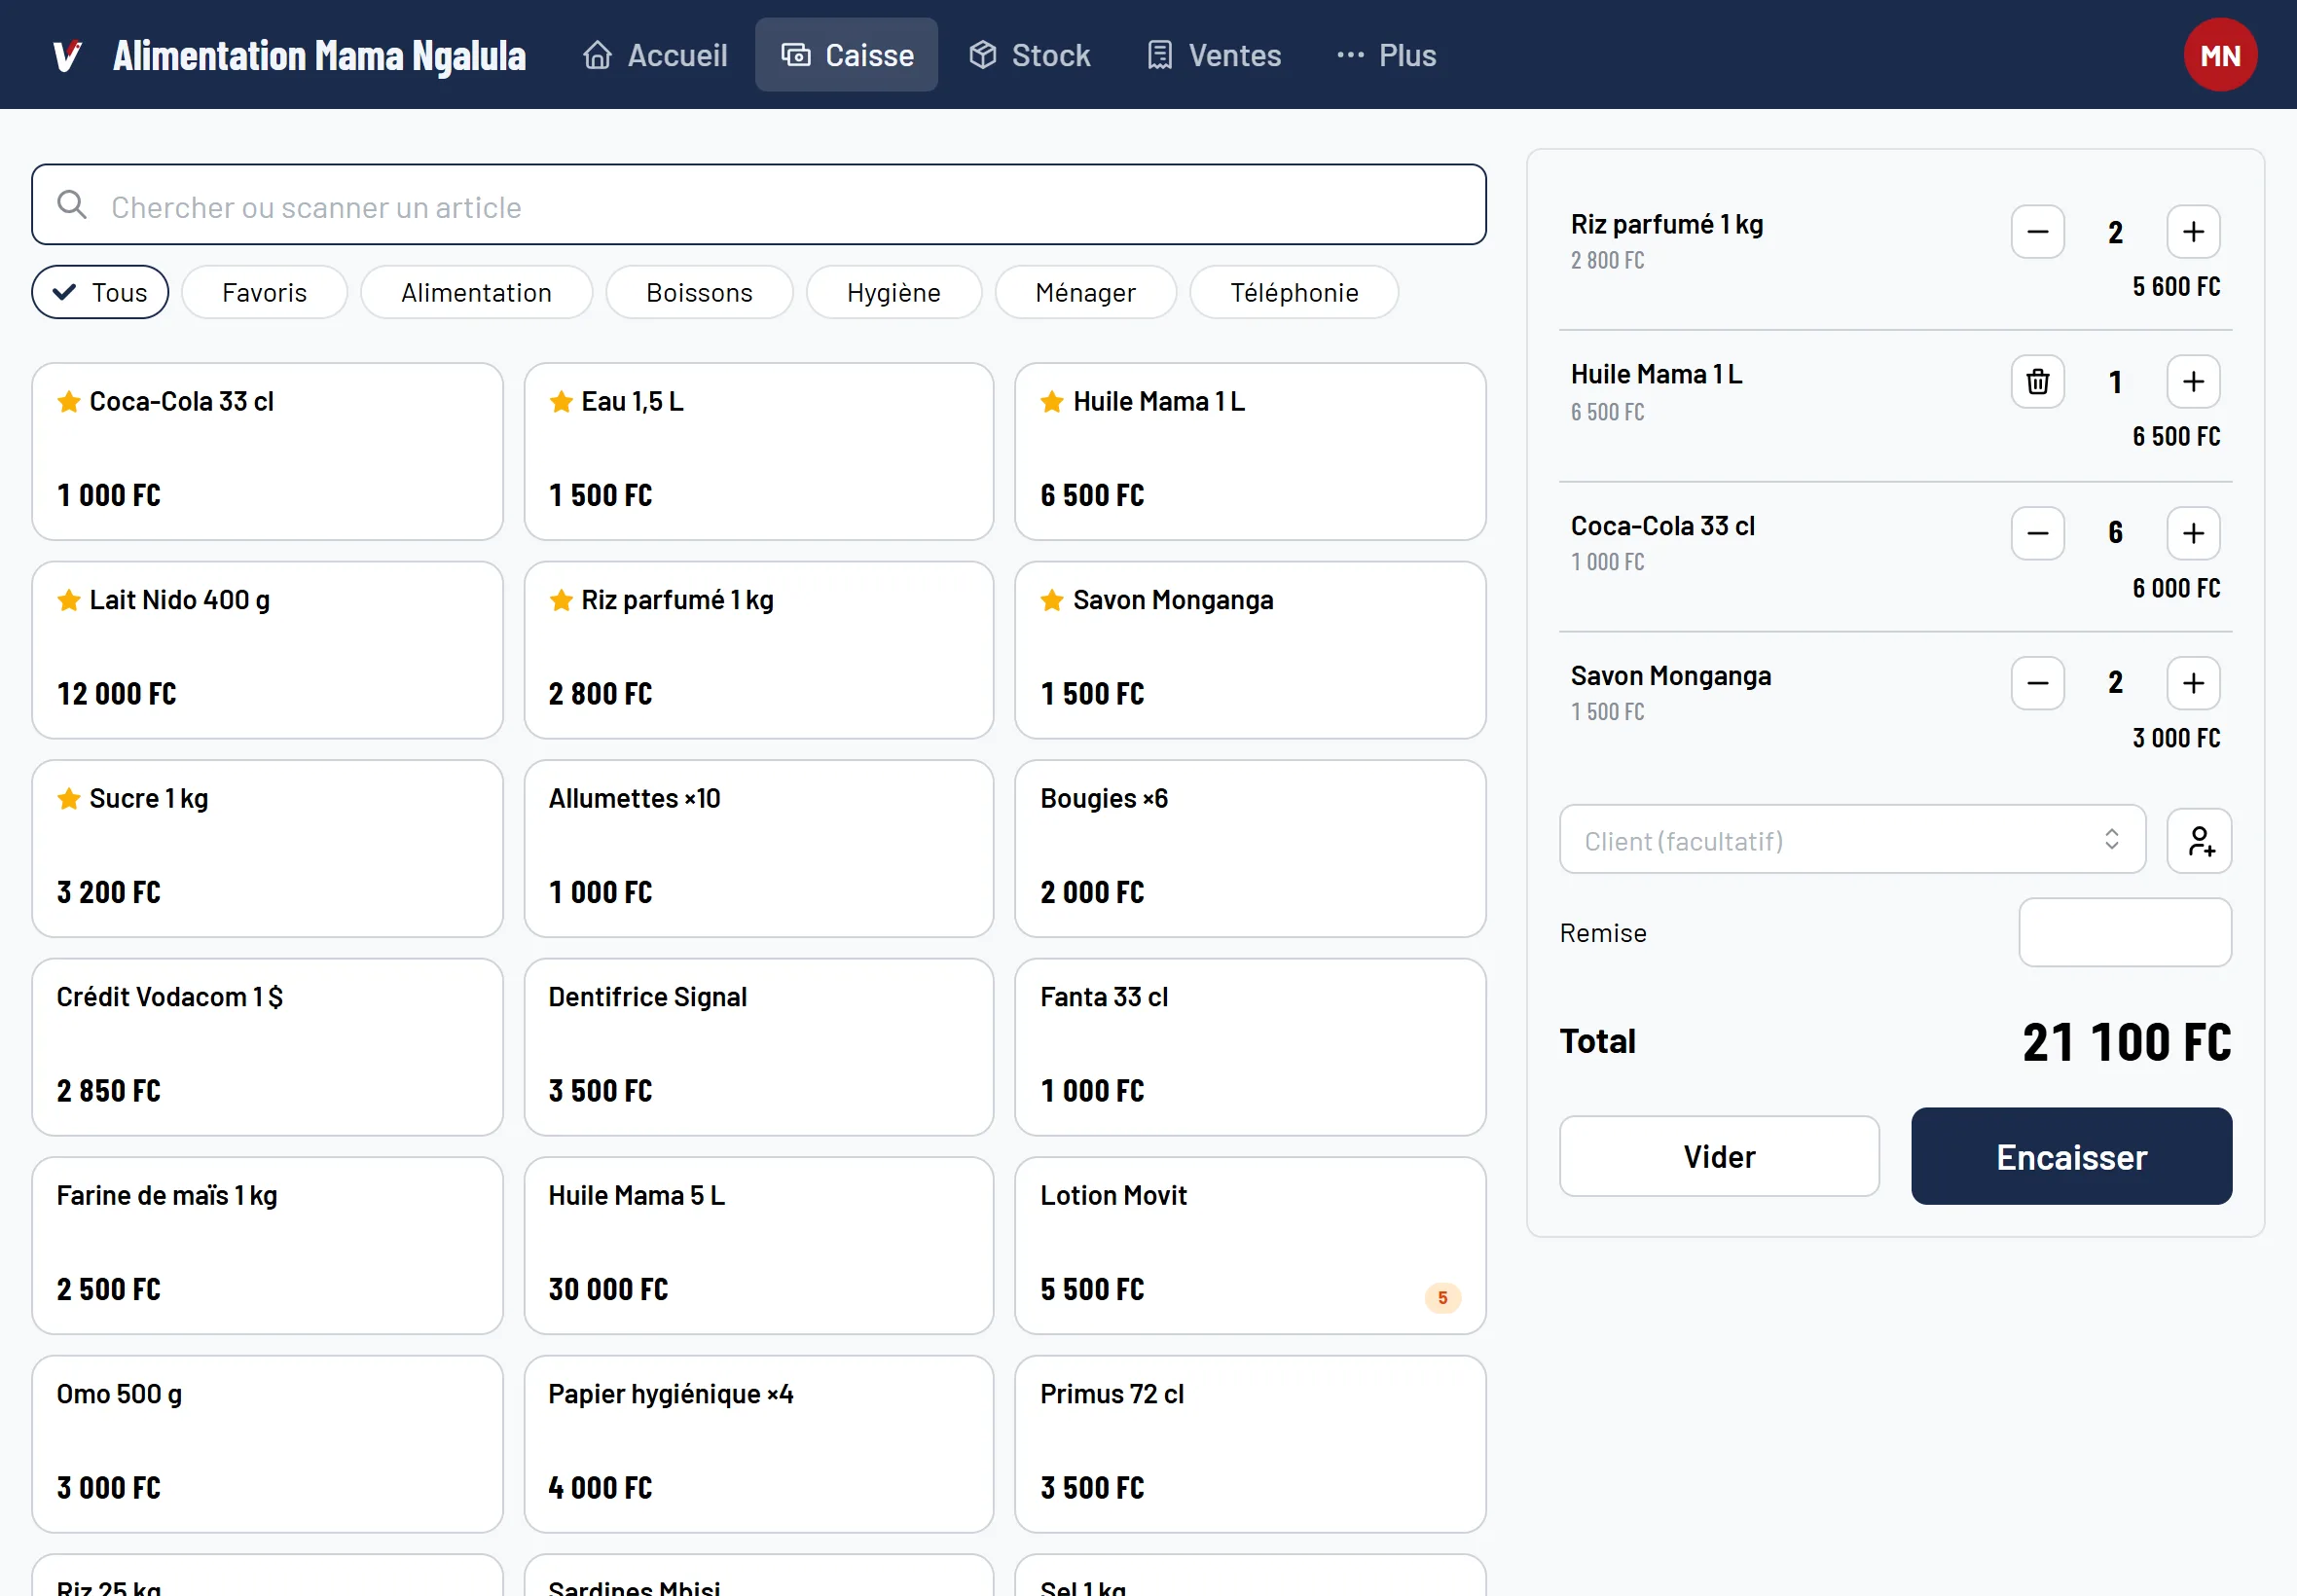The height and width of the screenshot is (1596, 2297).
Task: Add Allumettes ×10 to the cart
Action: tap(758, 849)
